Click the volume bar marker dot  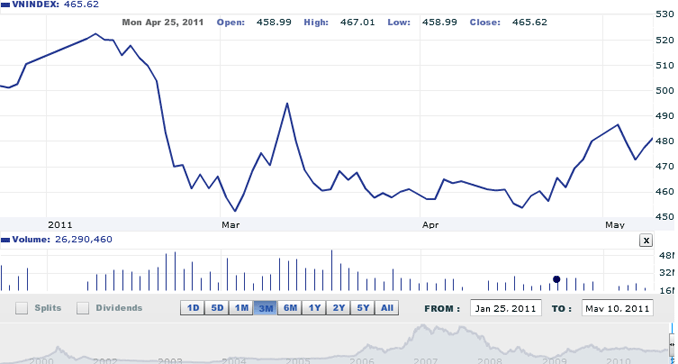pyautogui.click(x=556, y=279)
